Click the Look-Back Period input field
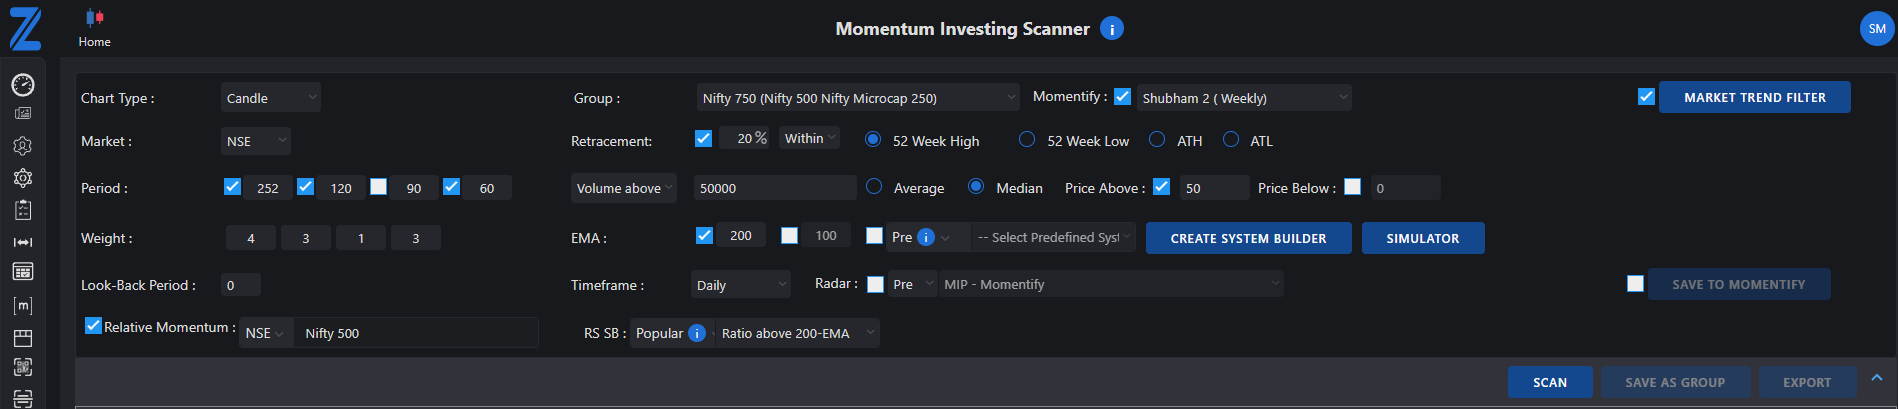Screen dimensions: 1898x409 240,285
